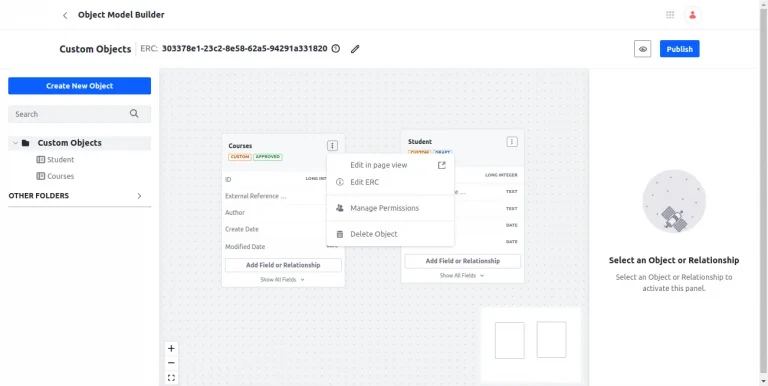Screen dimensions: 768x386
Task: Close the Courses card kebab menu
Action: tap(332, 145)
